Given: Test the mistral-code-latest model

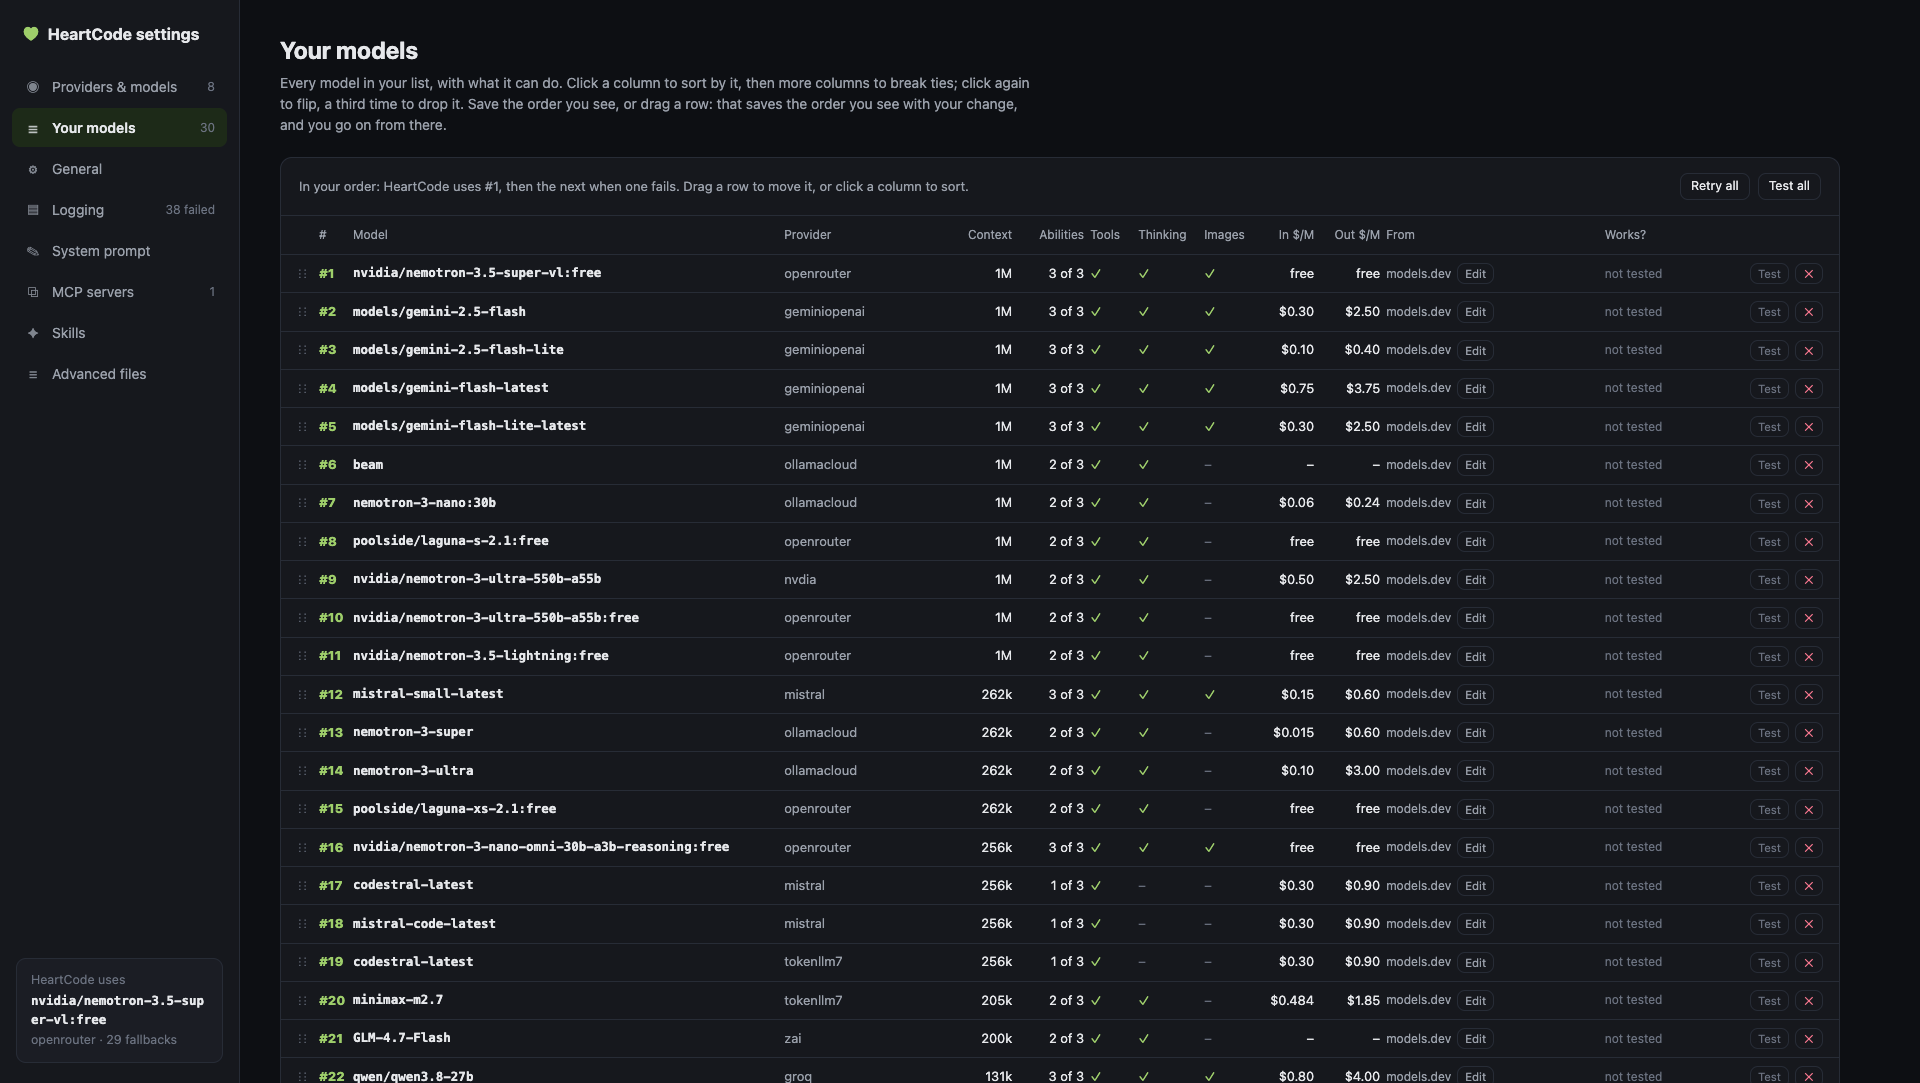Looking at the screenshot, I should [1768, 924].
